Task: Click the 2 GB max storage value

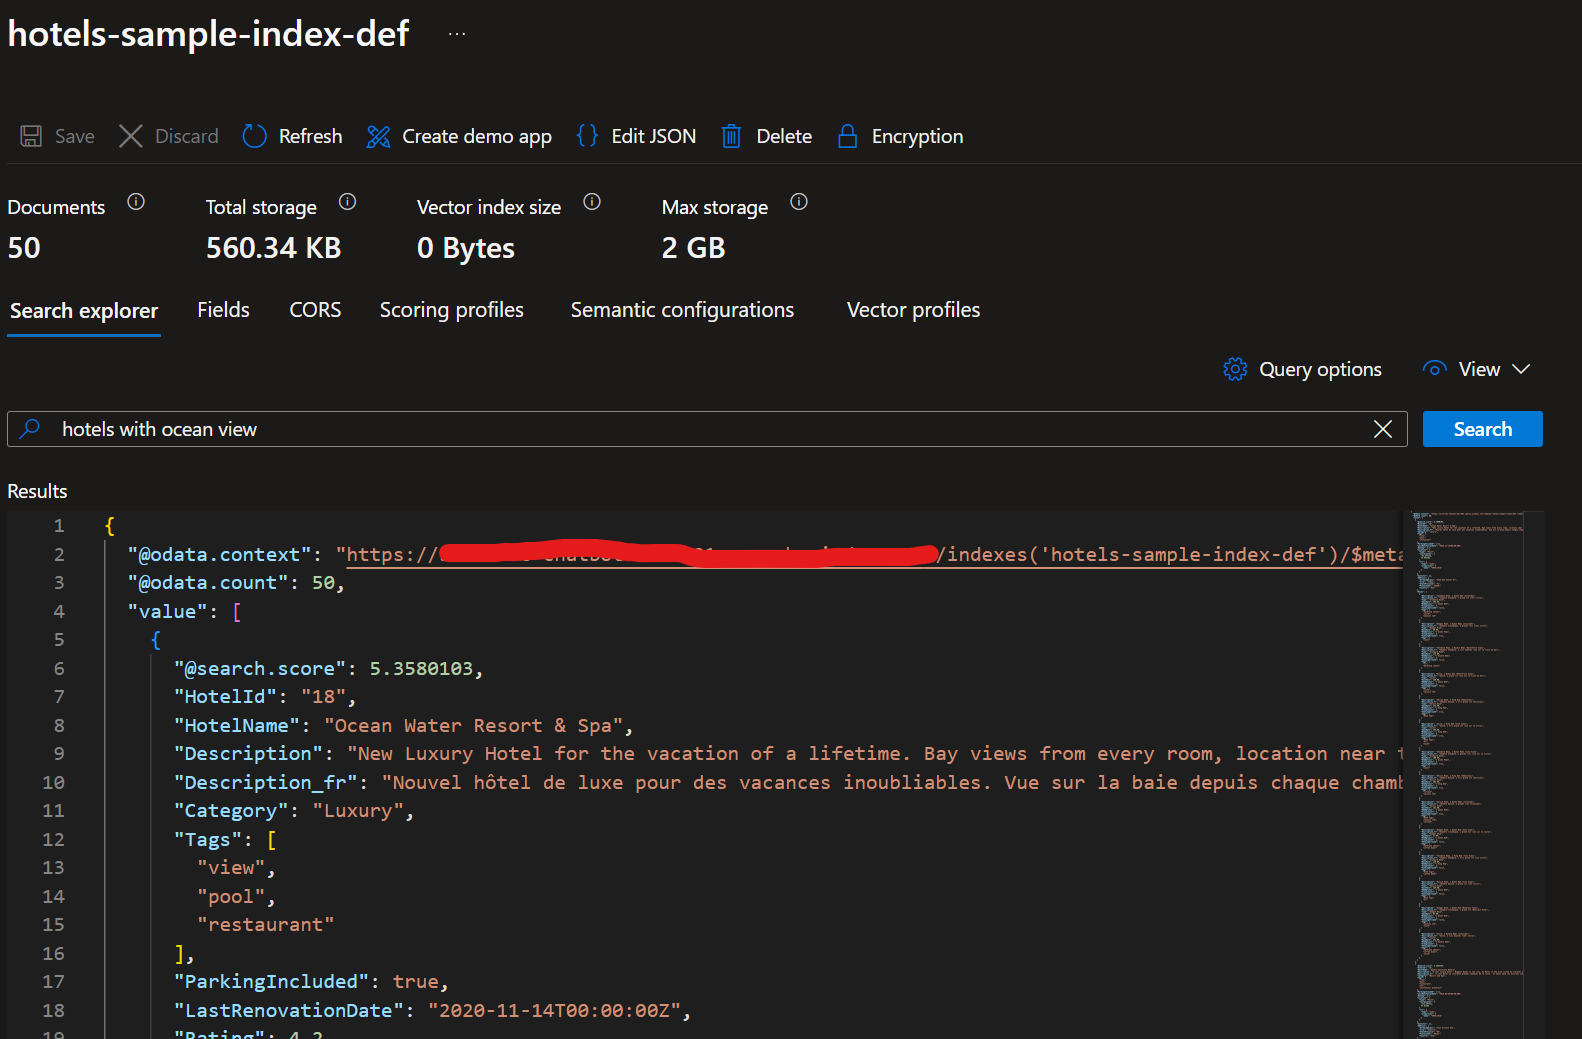Action: [x=693, y=248]
